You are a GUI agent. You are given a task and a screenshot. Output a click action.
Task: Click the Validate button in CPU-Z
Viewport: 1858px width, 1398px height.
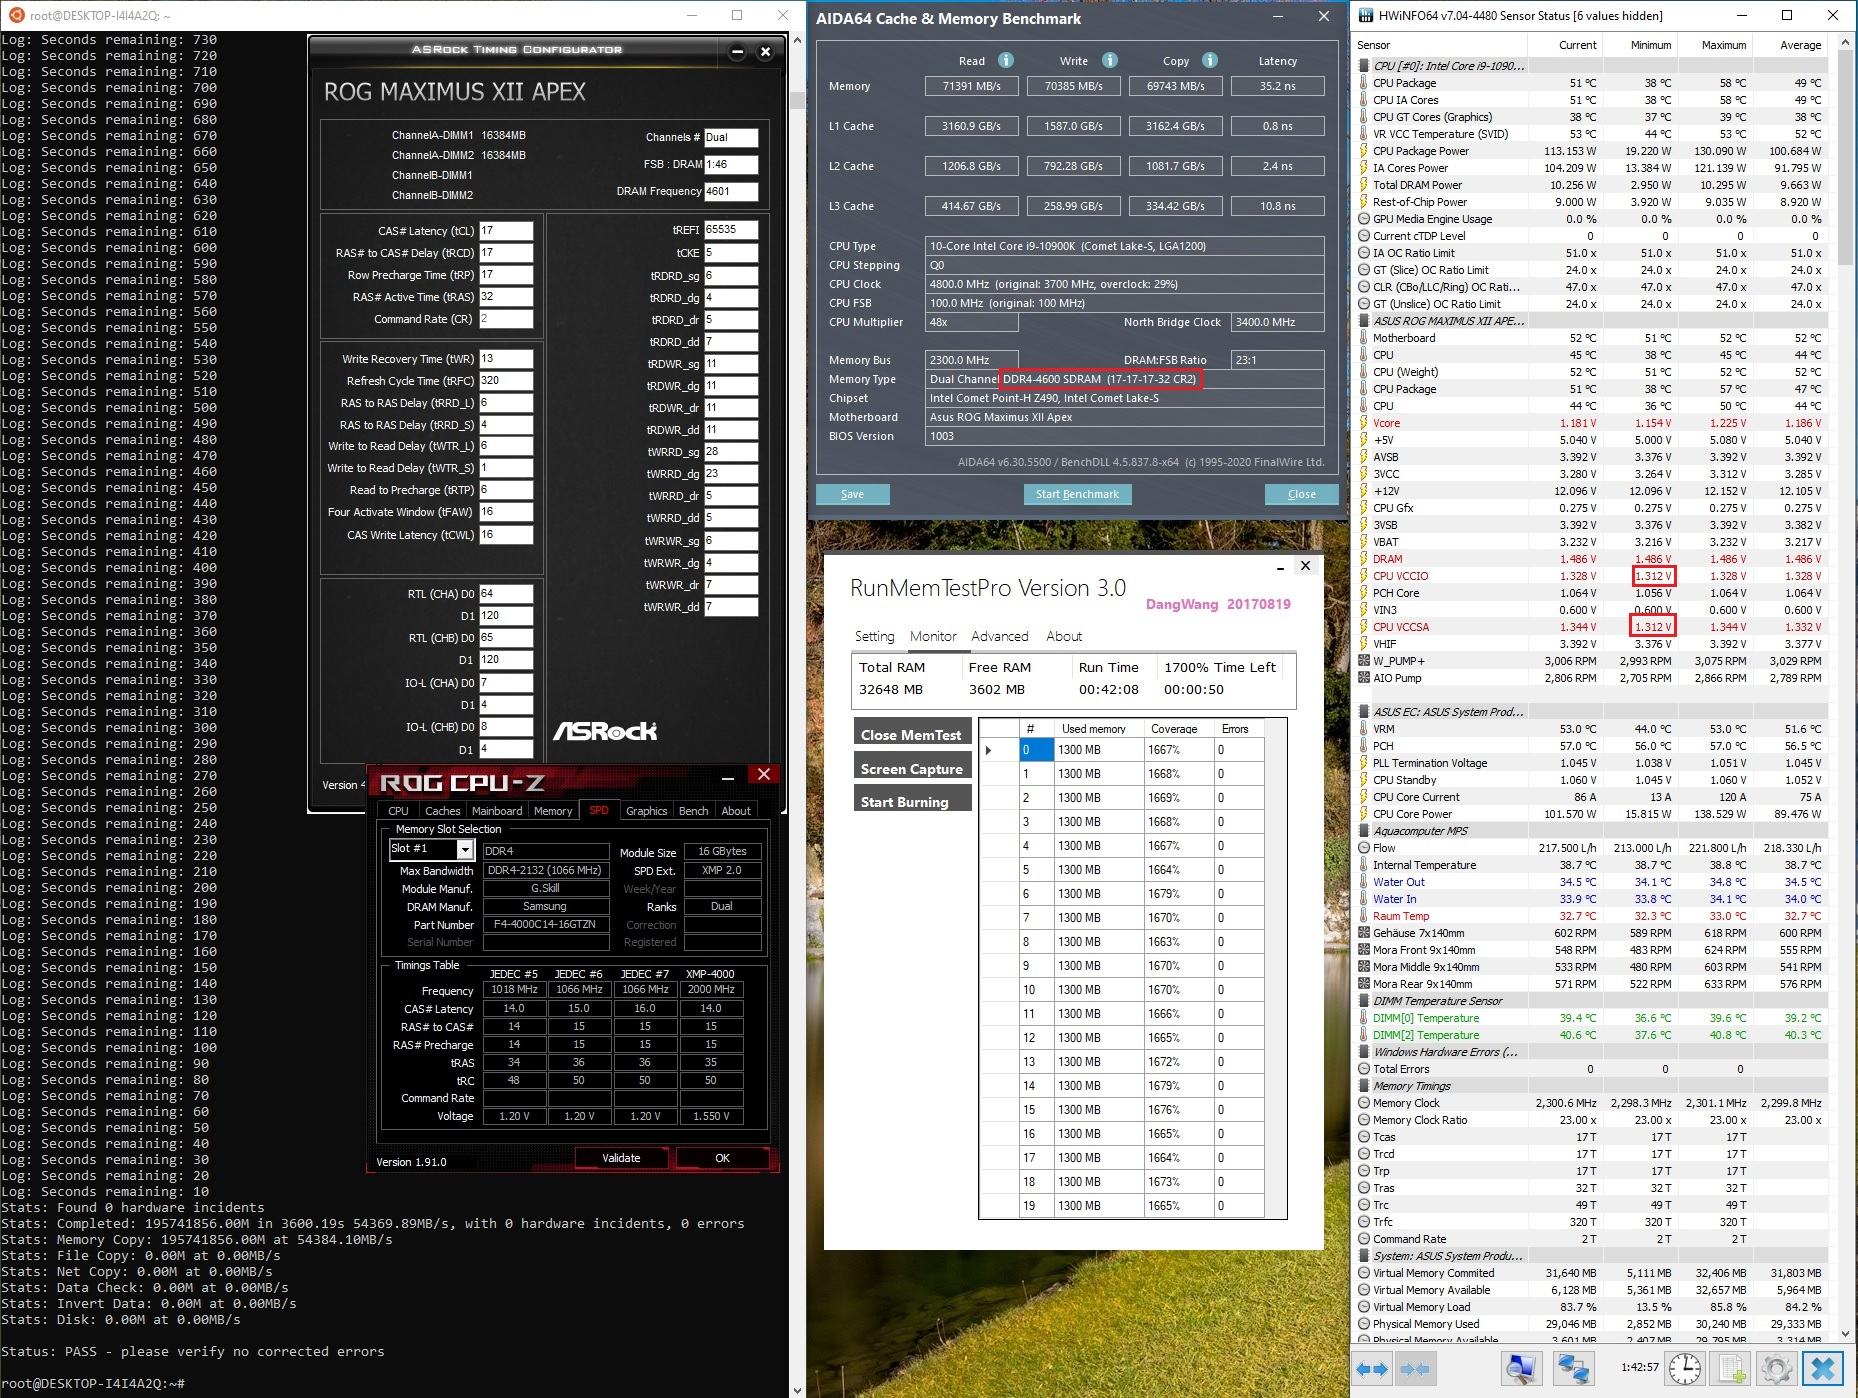click(621, 1158)
